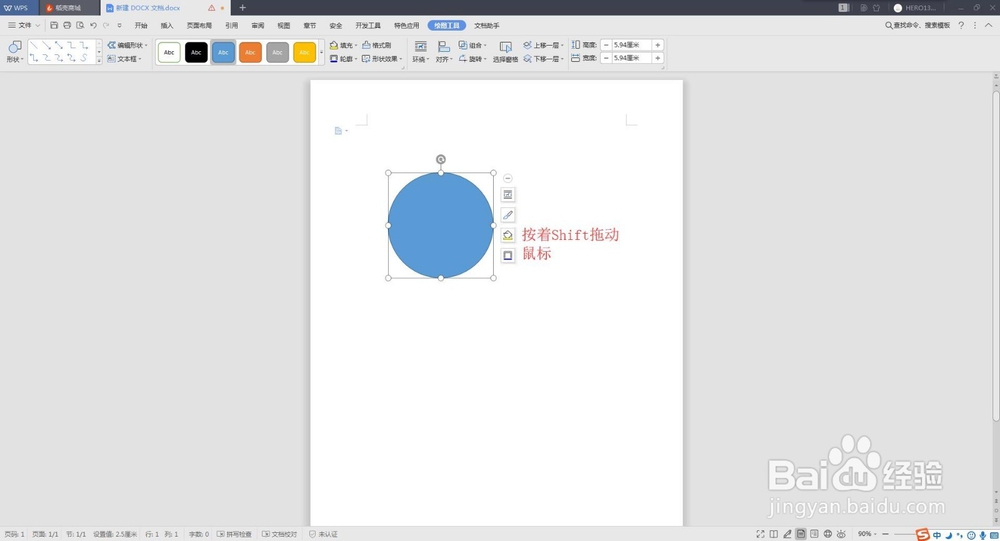Switch to 安全 security tab

[336, 26]
